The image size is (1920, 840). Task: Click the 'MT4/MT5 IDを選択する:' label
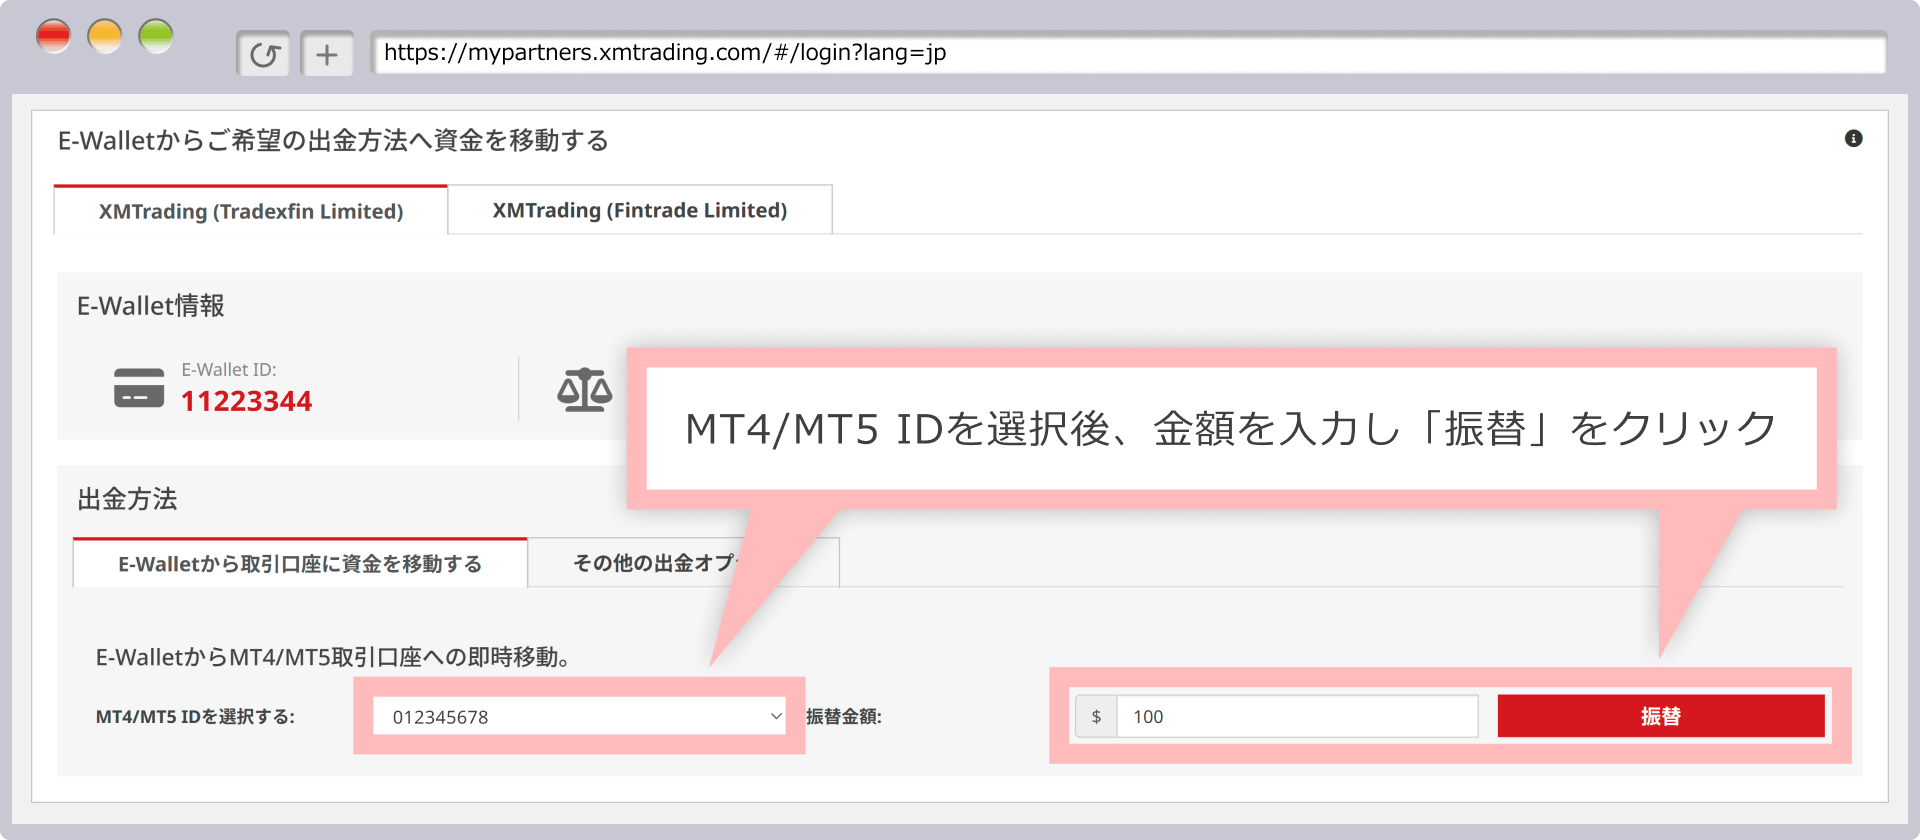[195, 717]
